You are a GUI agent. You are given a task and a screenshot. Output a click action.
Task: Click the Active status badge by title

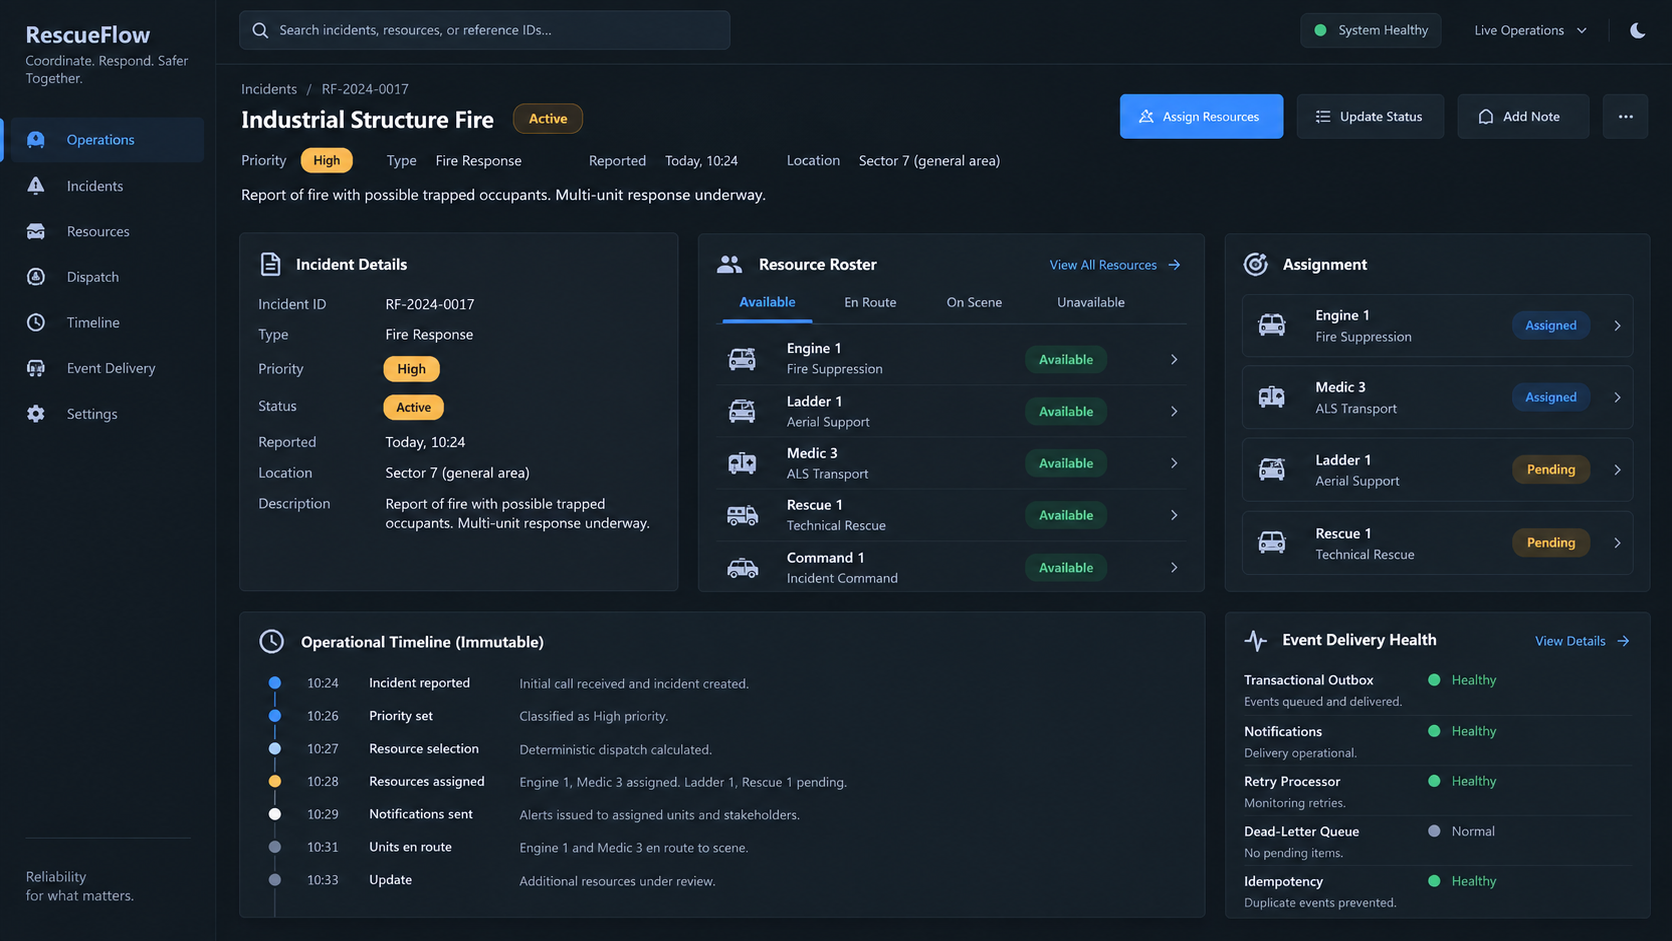click(x=548, y=118)
